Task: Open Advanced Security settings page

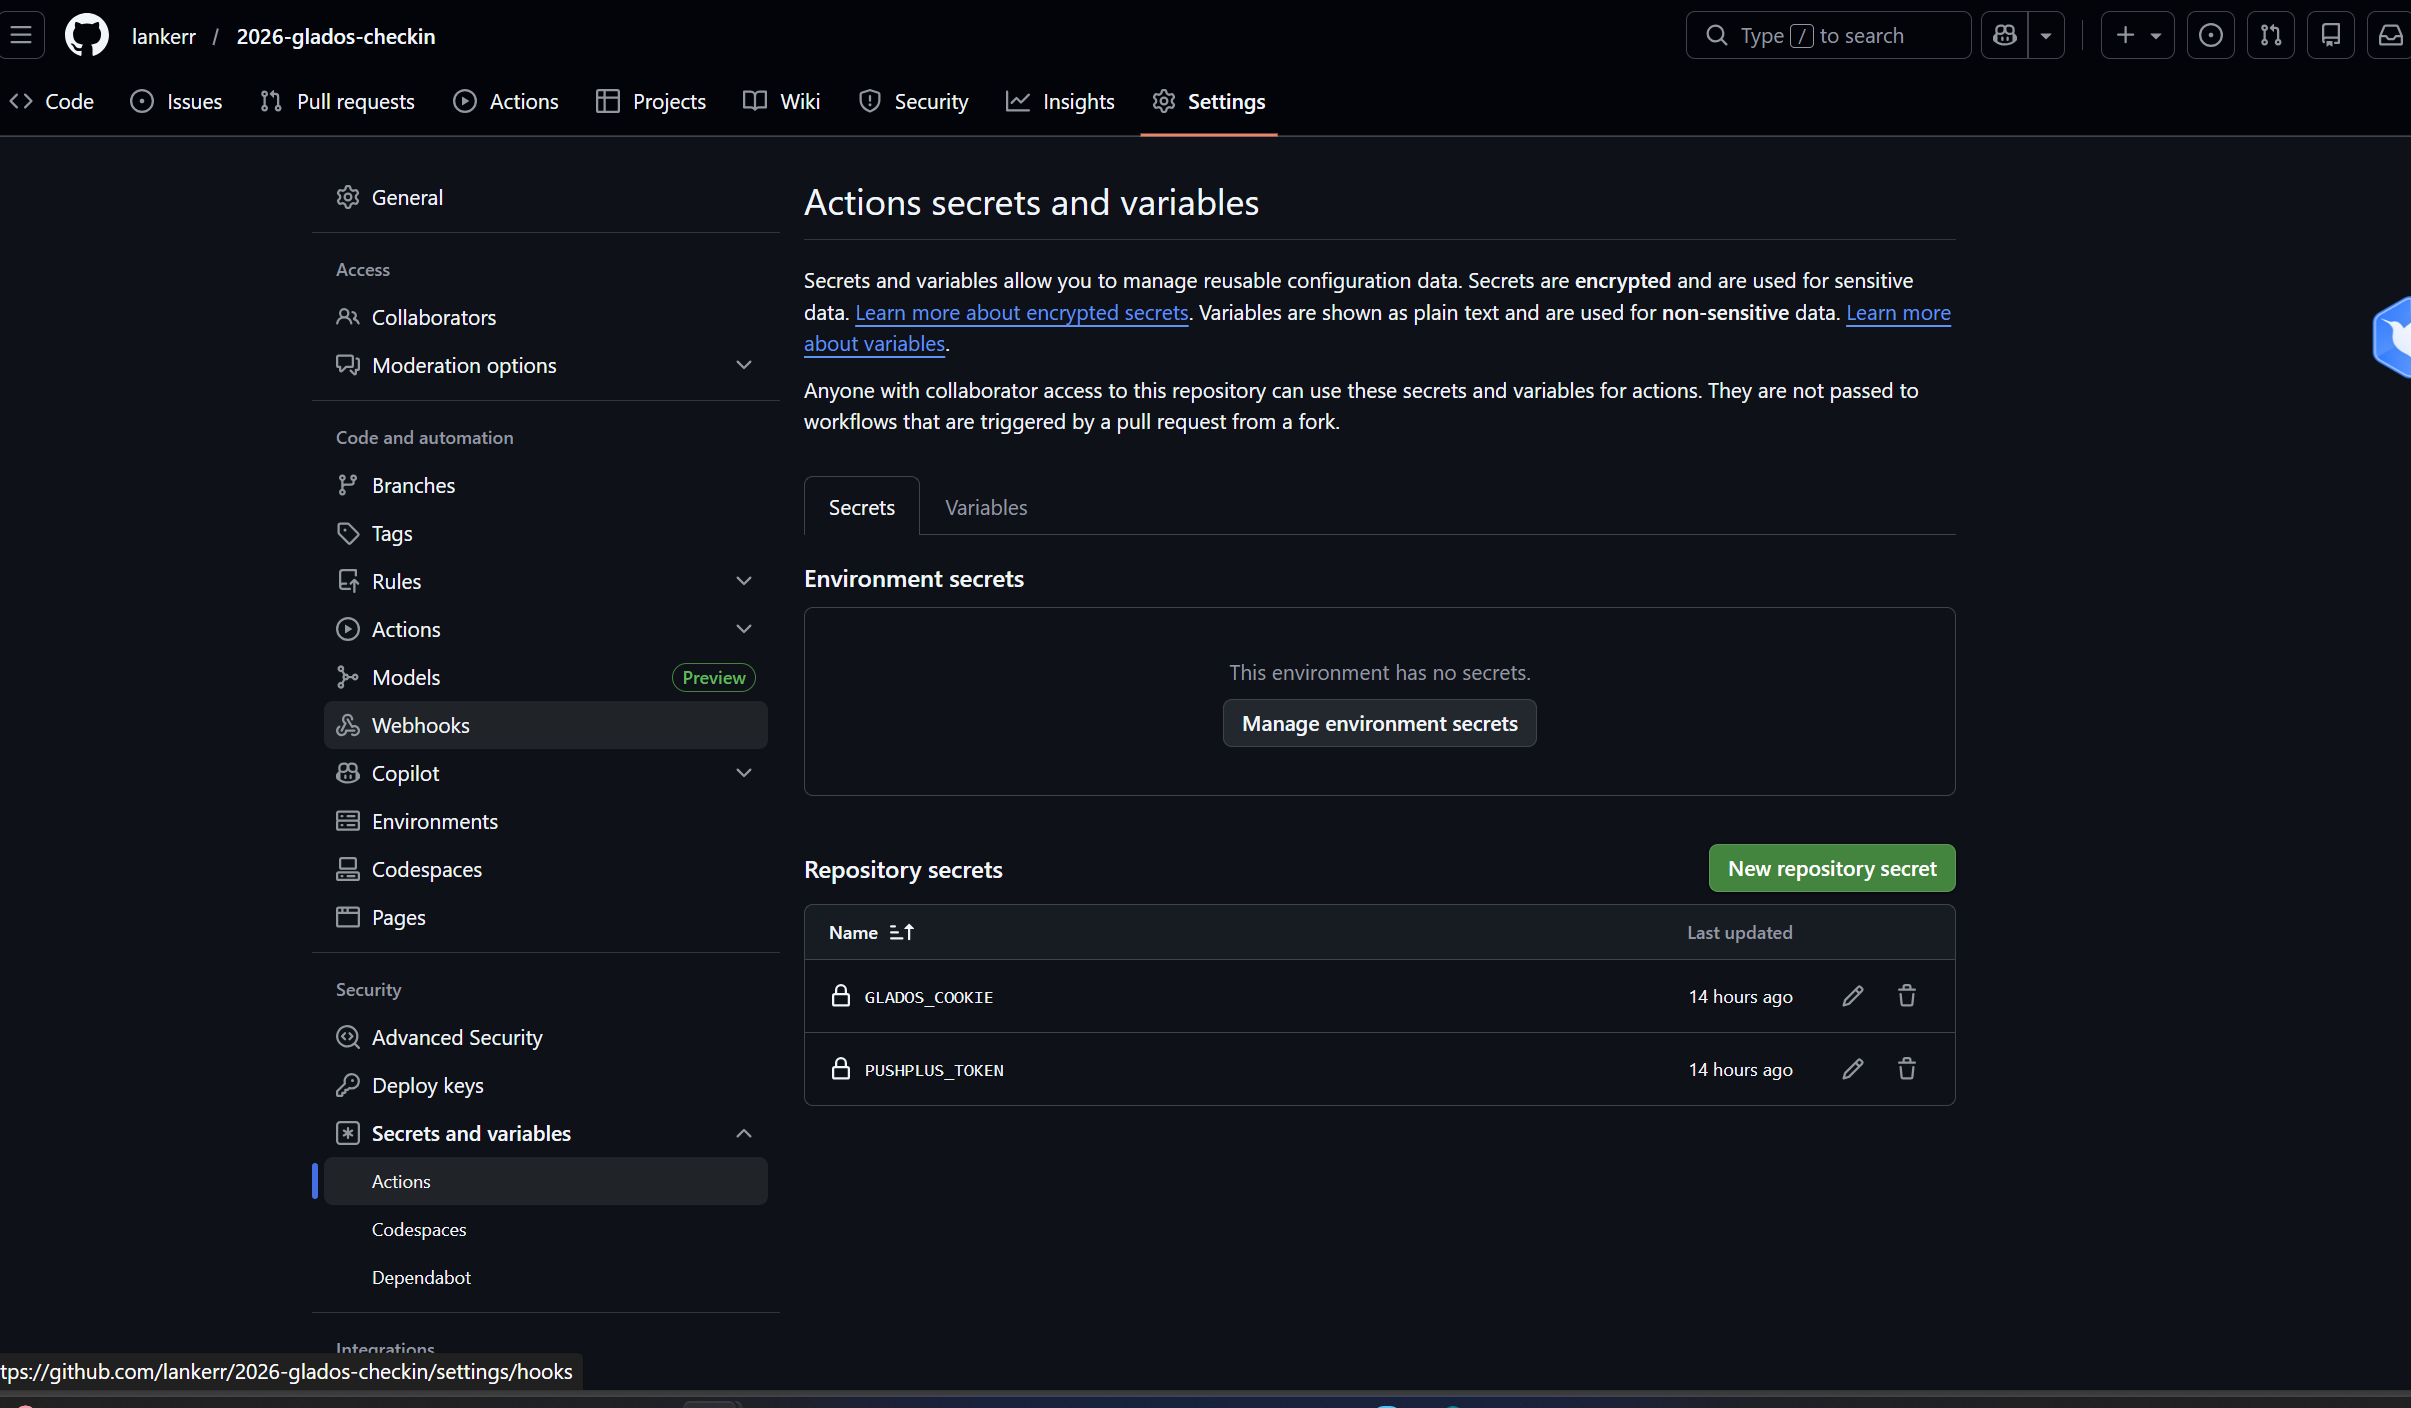Action: (x=546, y=1037)
